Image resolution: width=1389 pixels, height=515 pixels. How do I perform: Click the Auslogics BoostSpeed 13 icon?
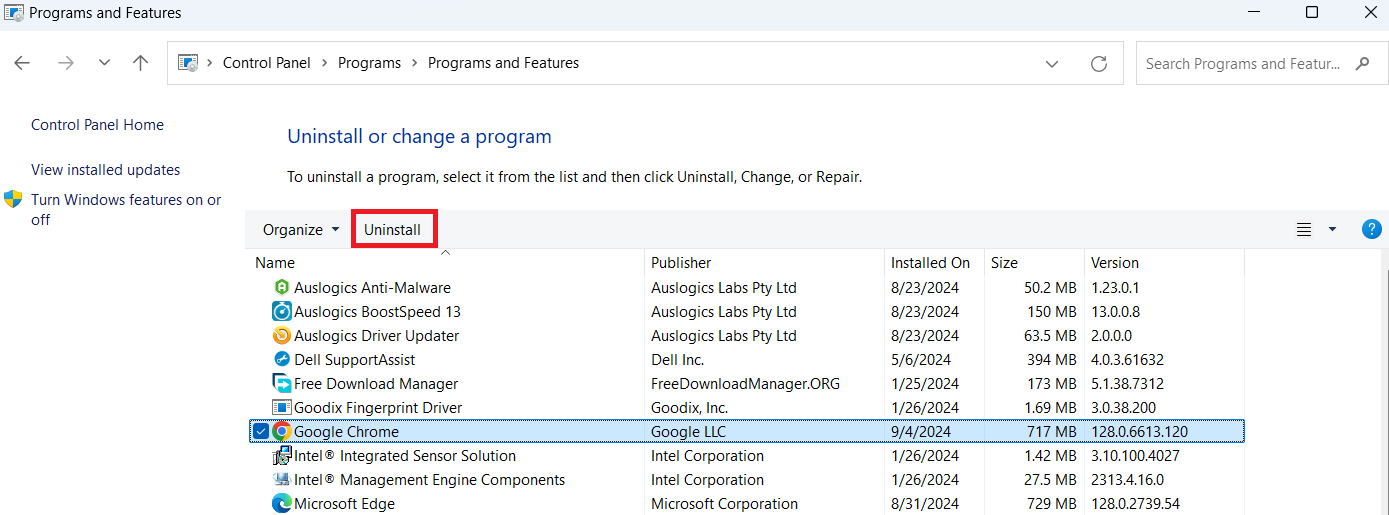click(x=281, y=312)
